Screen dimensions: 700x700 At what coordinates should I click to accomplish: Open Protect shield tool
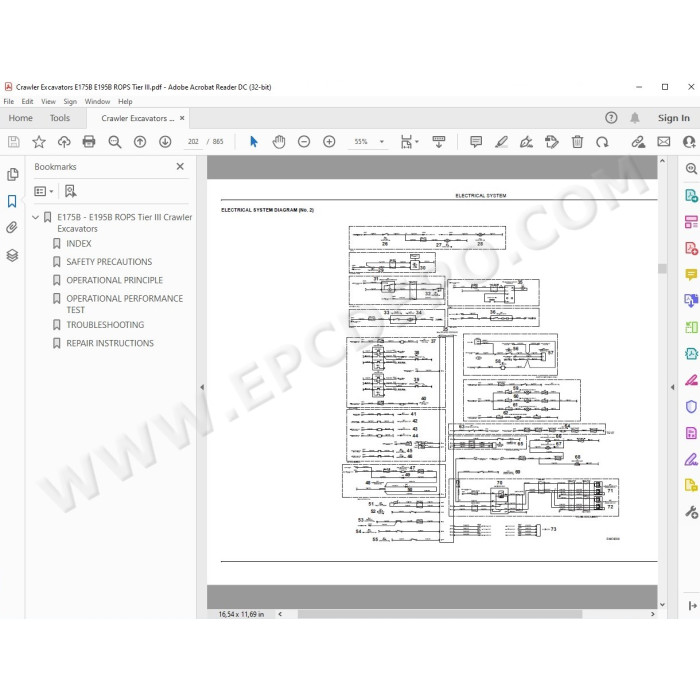click(x=691, y=407)
